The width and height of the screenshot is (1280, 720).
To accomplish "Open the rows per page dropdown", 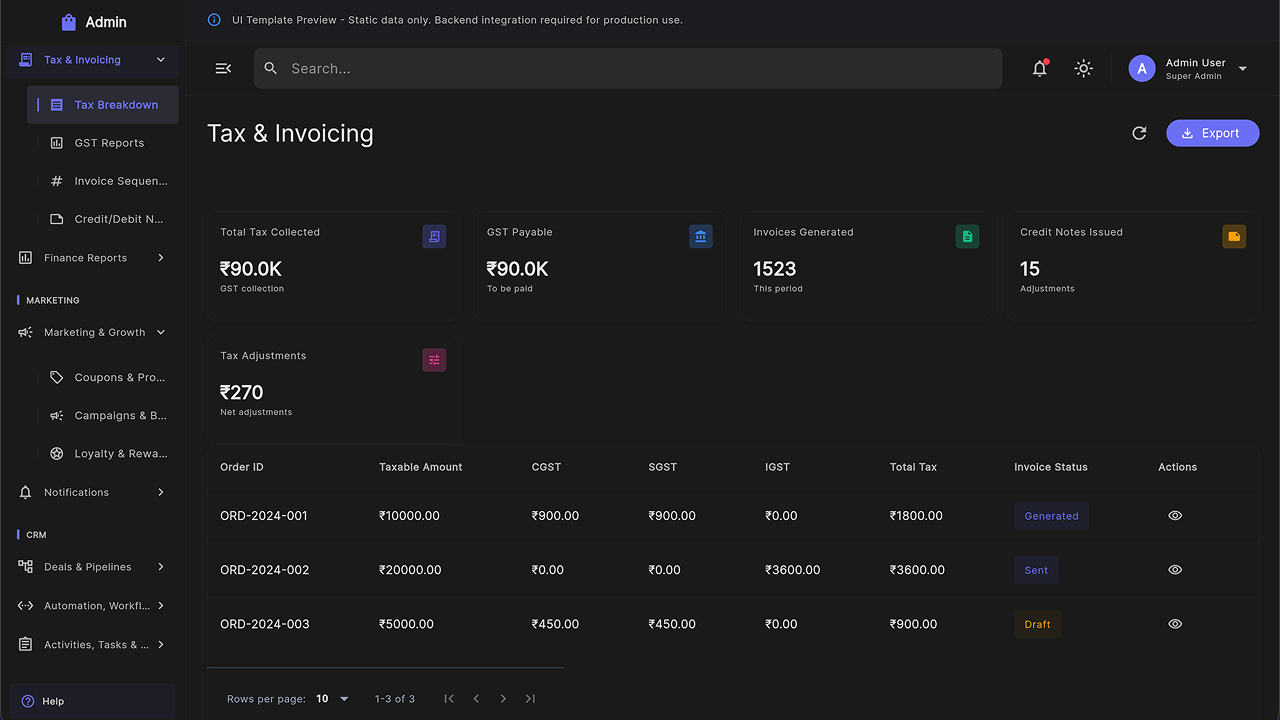I will (333, 699).
